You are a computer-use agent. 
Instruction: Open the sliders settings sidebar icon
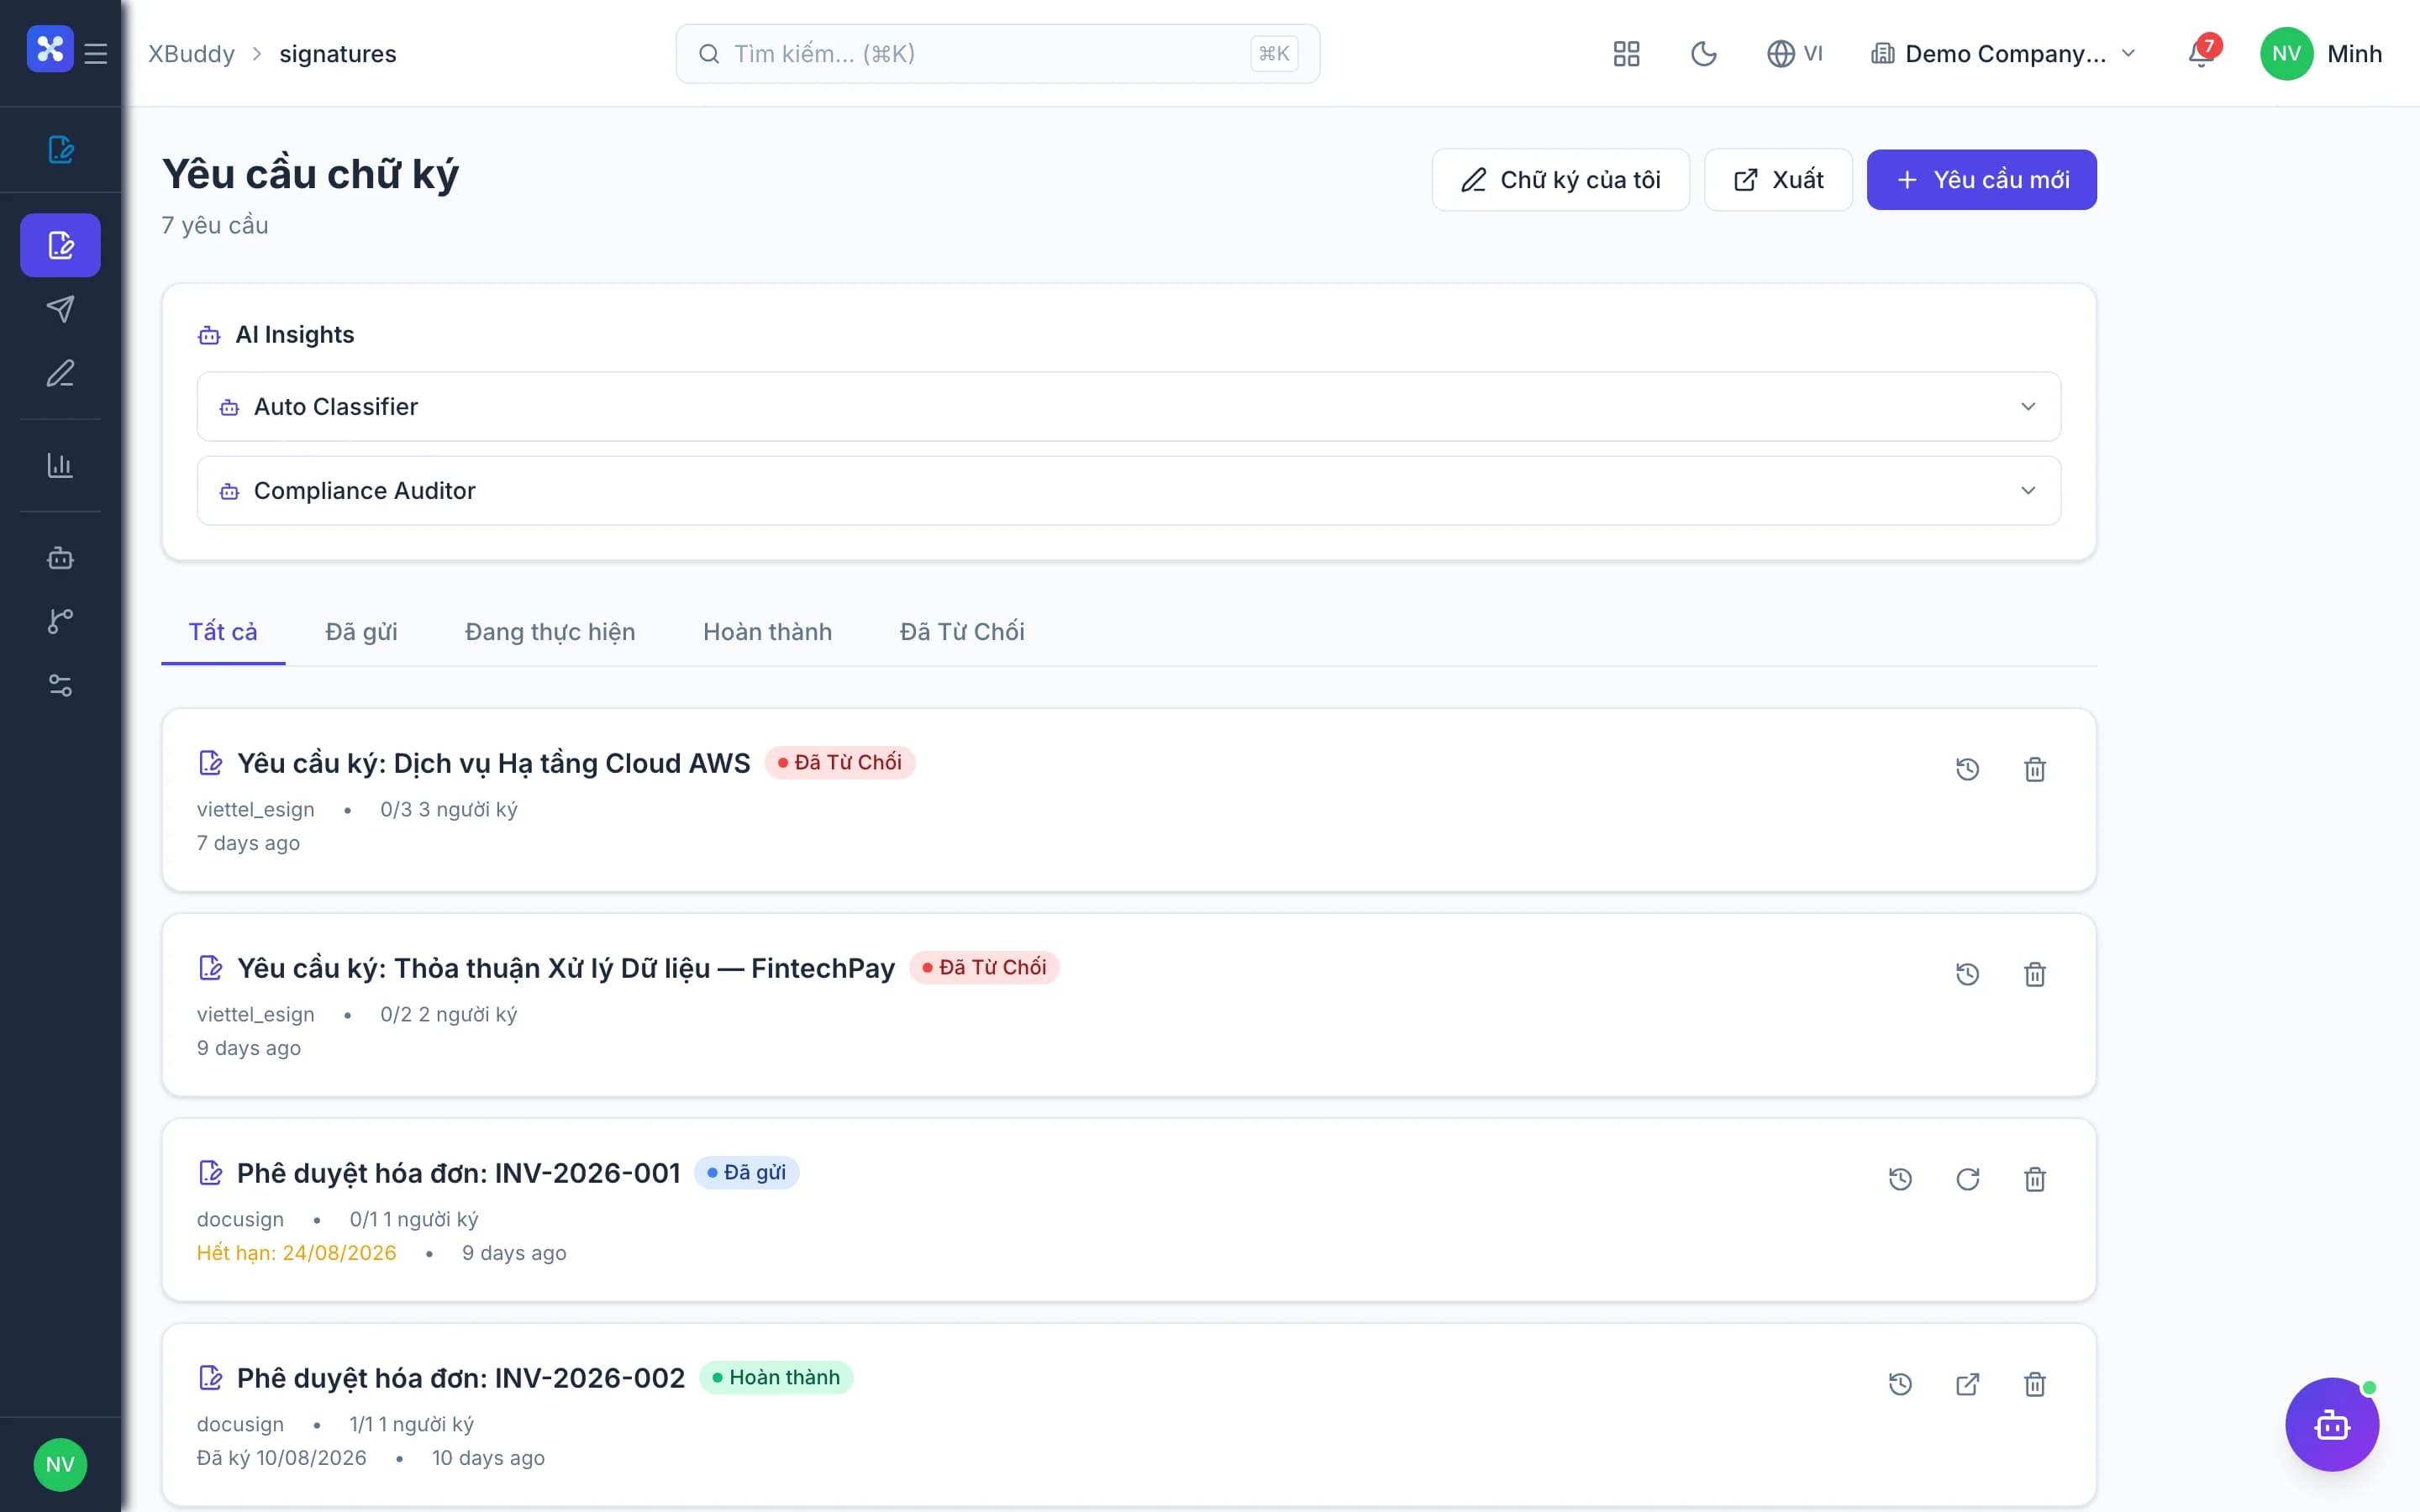[x=60, y=685]
